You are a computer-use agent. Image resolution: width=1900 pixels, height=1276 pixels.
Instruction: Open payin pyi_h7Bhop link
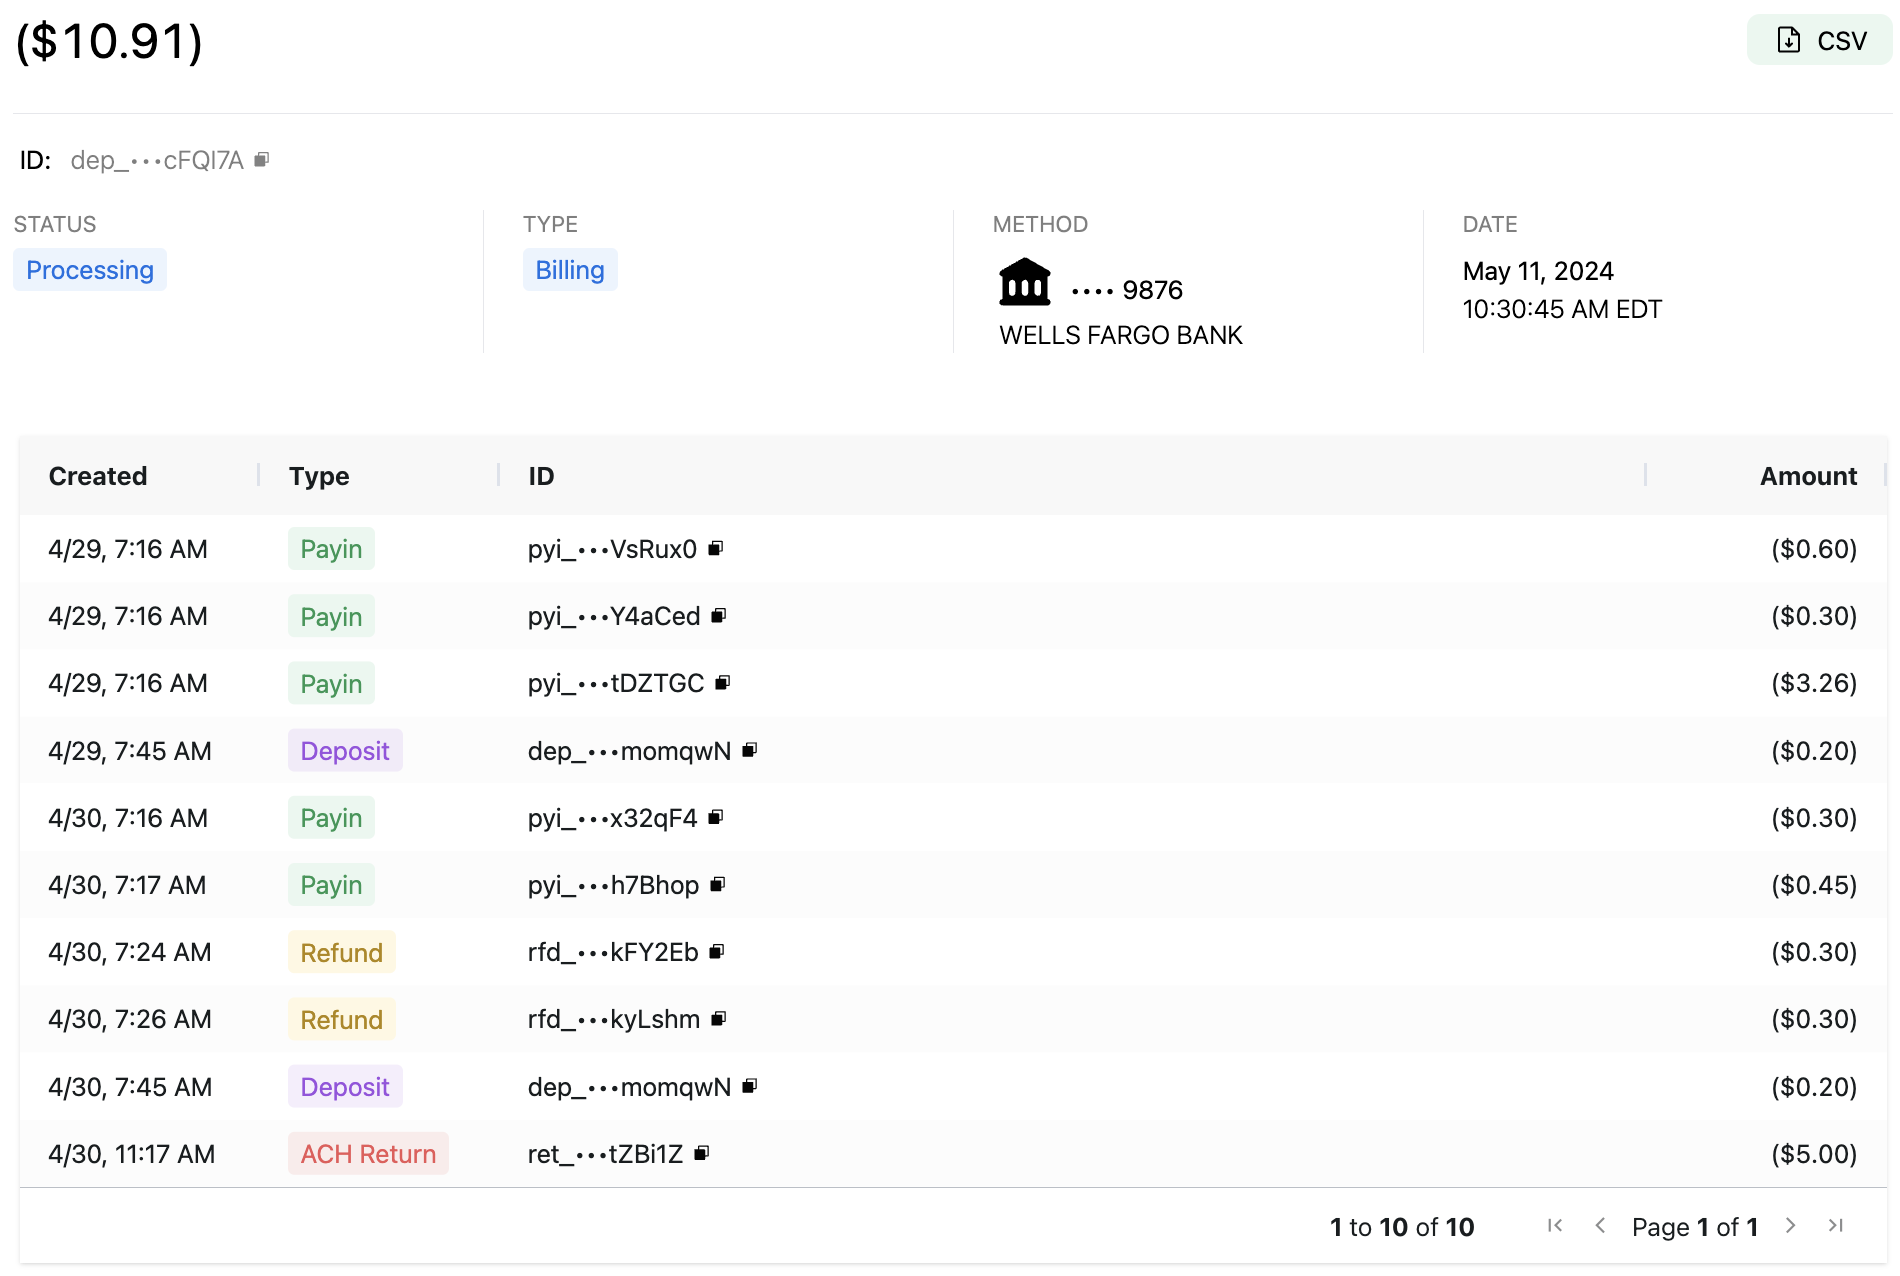click(x=613, y=885)
